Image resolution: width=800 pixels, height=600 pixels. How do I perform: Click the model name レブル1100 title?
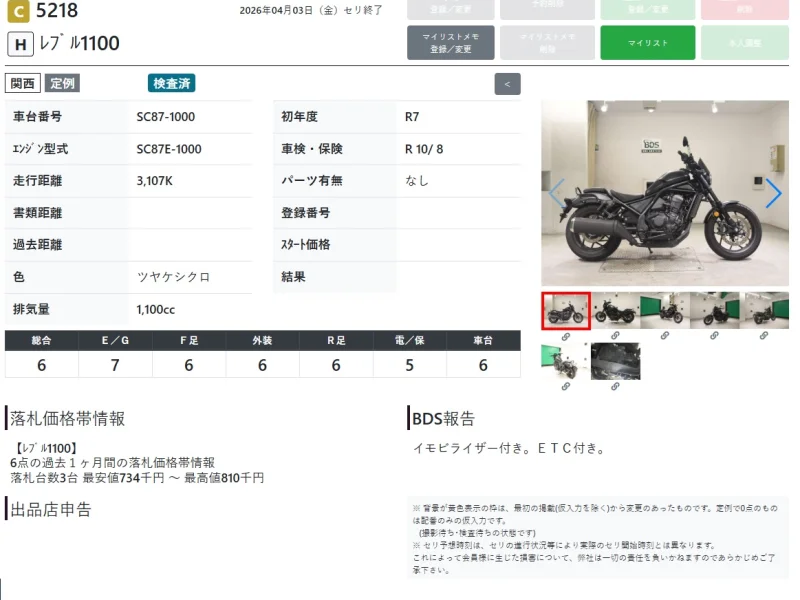[79, 43]
